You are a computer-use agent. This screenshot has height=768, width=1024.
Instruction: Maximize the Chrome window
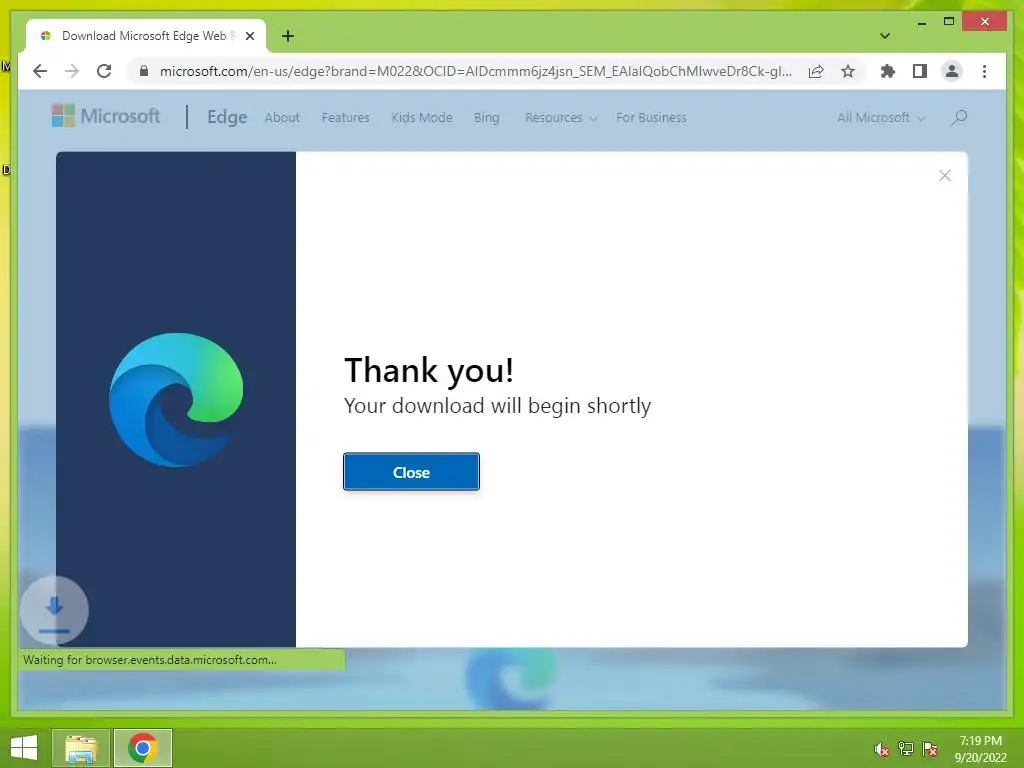point(949,22)
